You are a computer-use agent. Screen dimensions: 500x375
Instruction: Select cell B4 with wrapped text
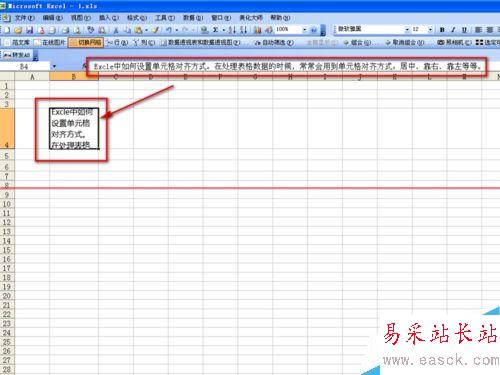click(74, 128)
